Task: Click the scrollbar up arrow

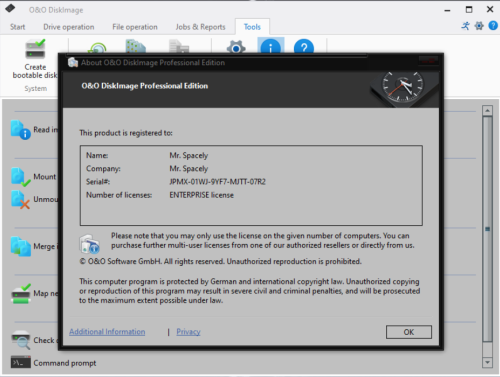Action: (x=487, y=110)
